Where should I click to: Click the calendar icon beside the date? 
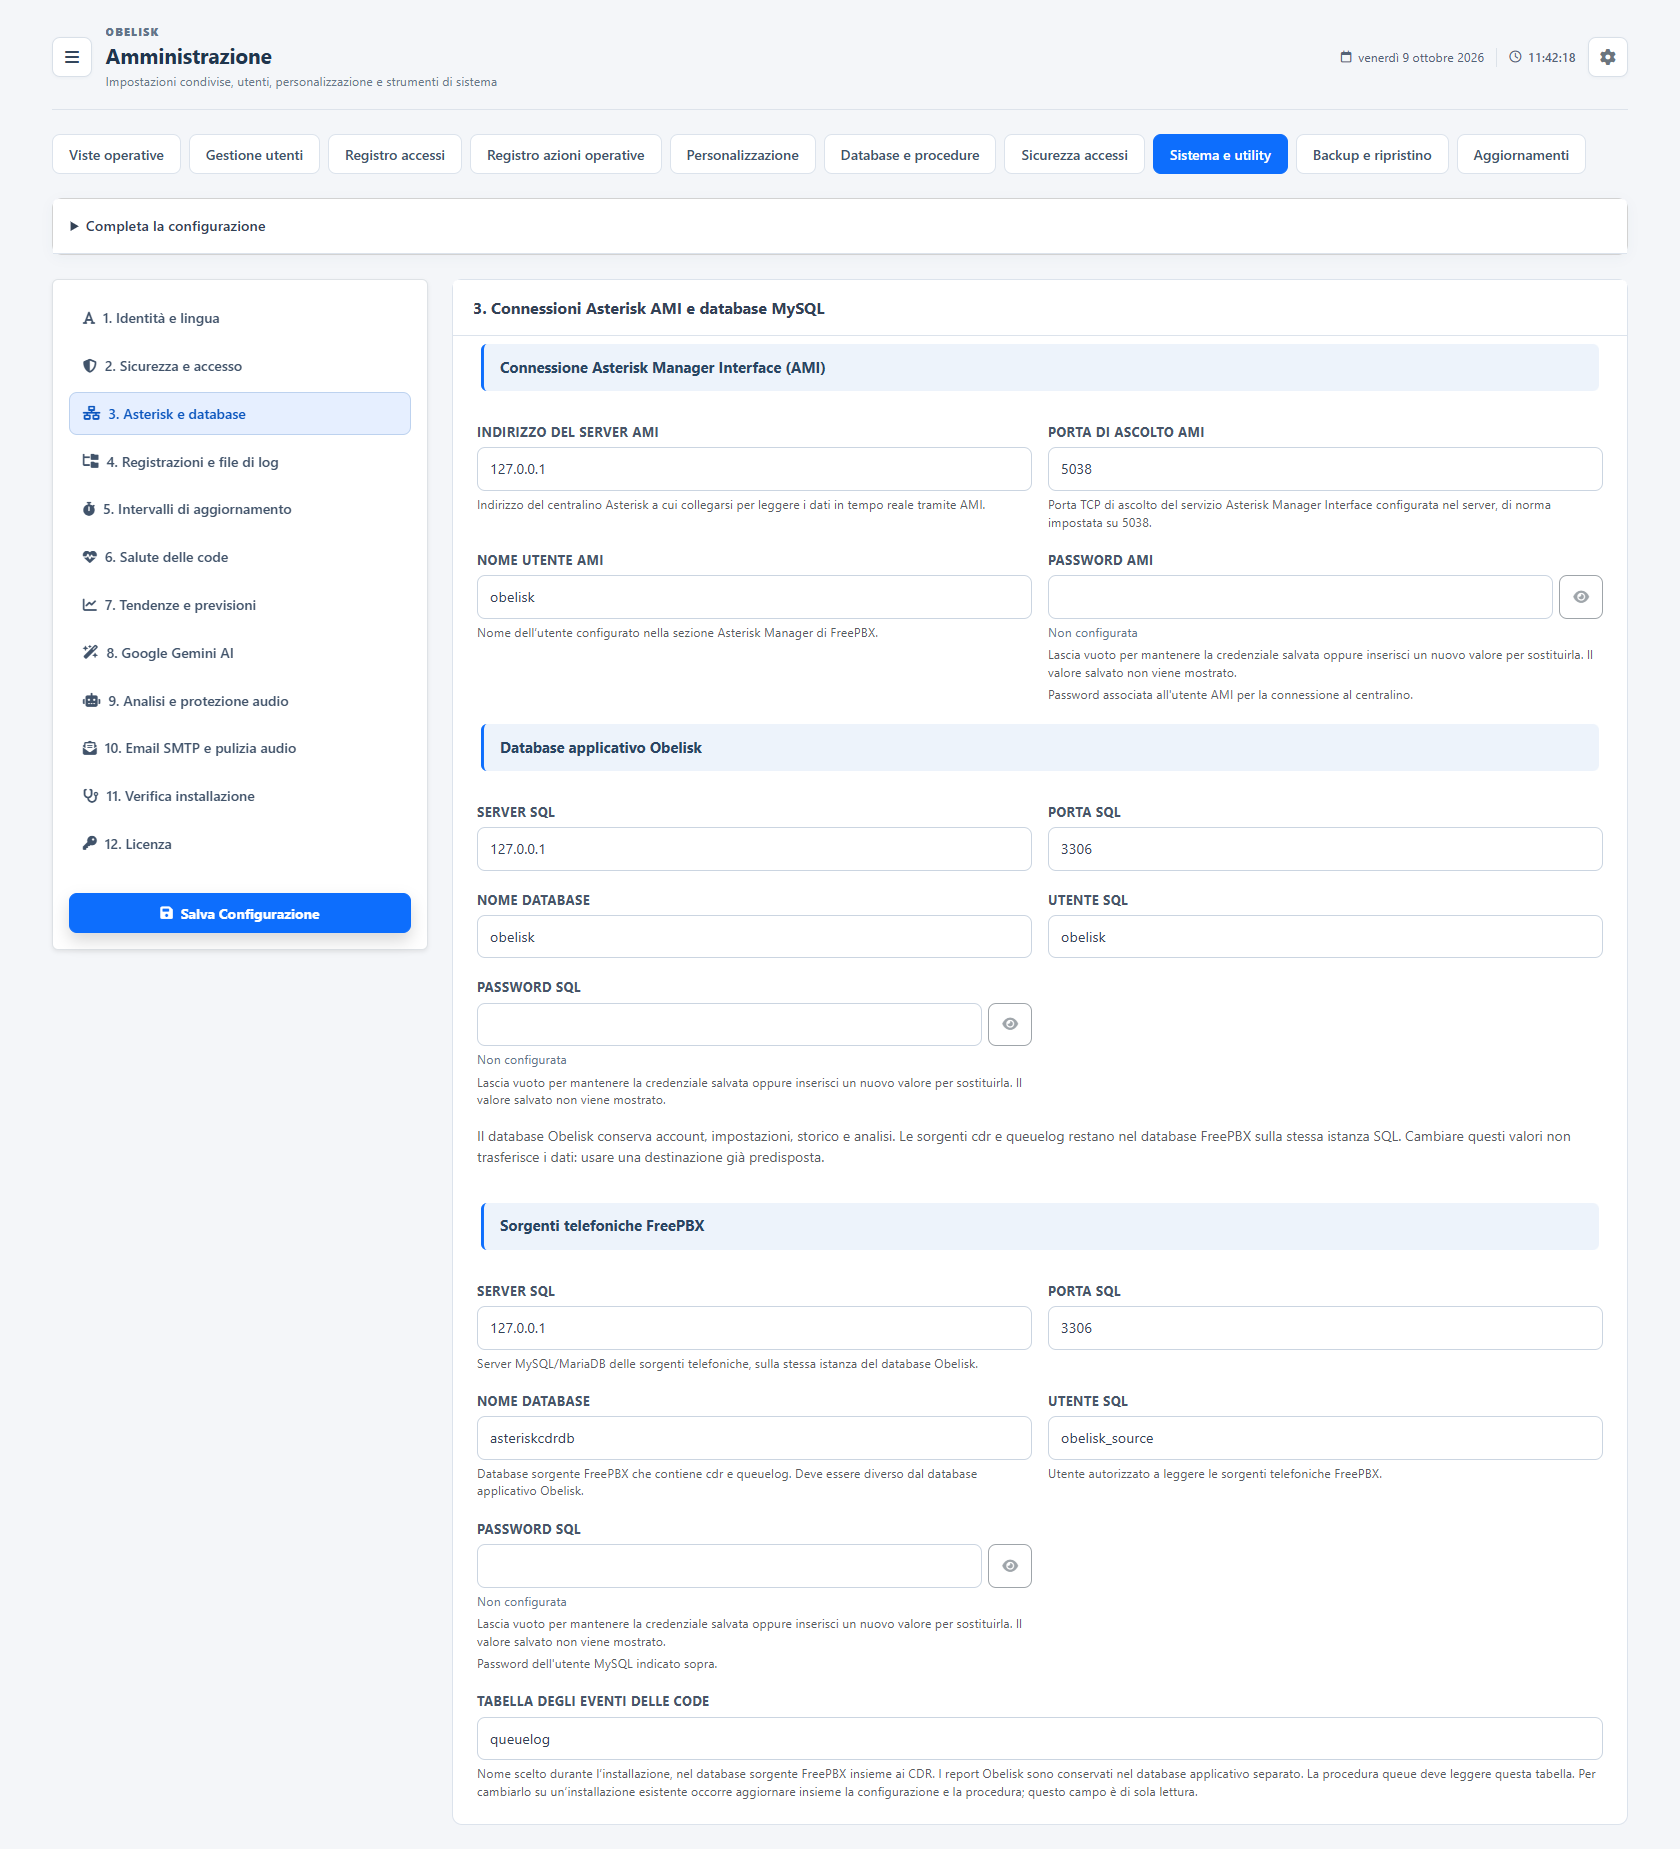point(1346,57)
